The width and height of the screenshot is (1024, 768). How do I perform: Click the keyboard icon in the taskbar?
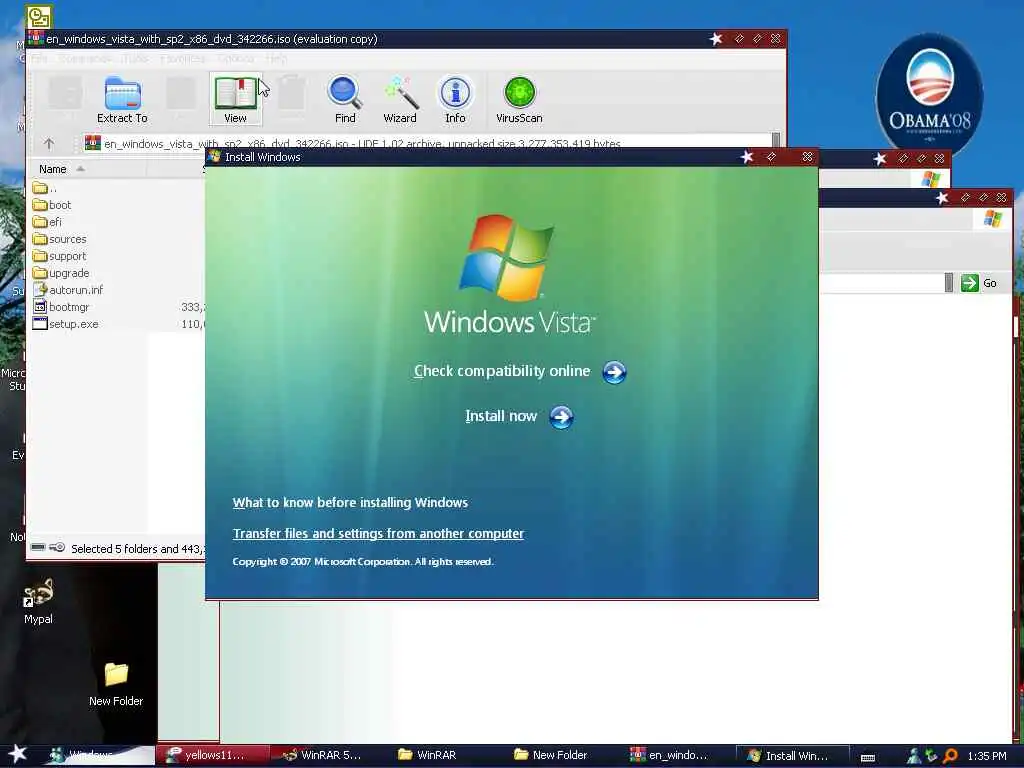(867, 758)
